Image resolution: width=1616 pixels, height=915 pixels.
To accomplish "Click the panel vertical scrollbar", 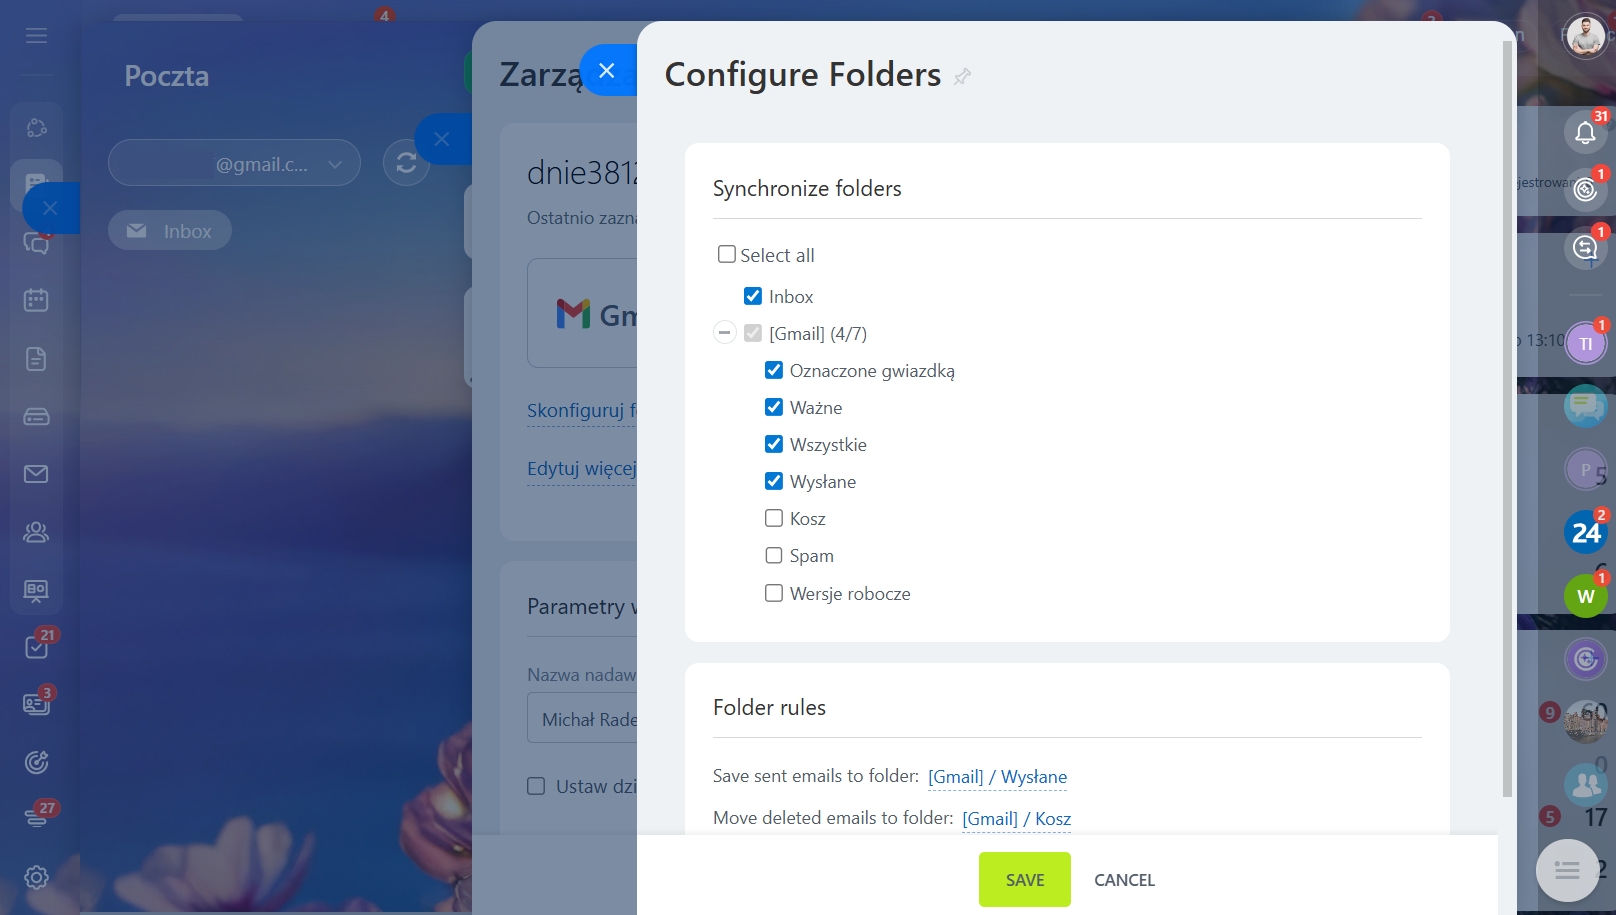I will 1507,419.
